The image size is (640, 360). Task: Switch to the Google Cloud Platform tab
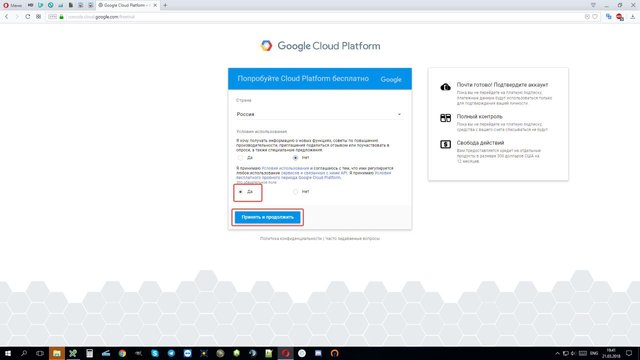click(124, 5)
